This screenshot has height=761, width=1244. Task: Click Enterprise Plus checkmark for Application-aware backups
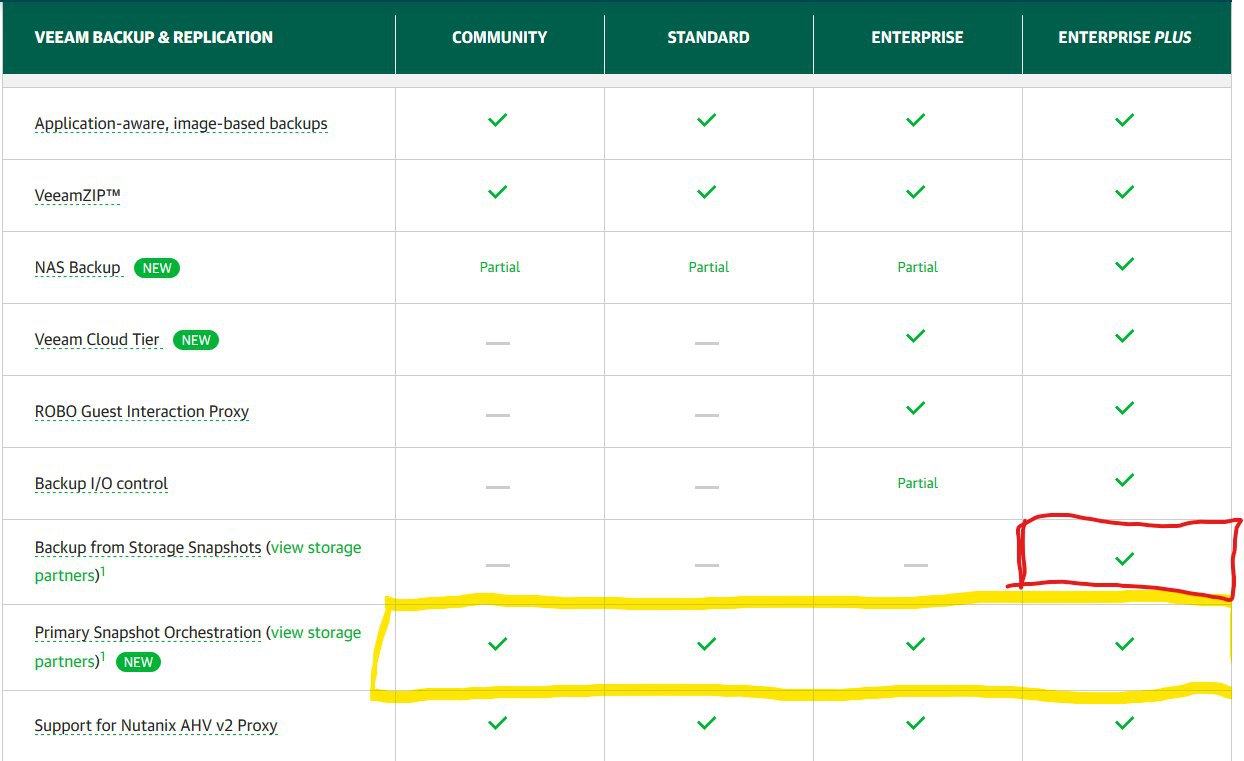[1125, 120]
